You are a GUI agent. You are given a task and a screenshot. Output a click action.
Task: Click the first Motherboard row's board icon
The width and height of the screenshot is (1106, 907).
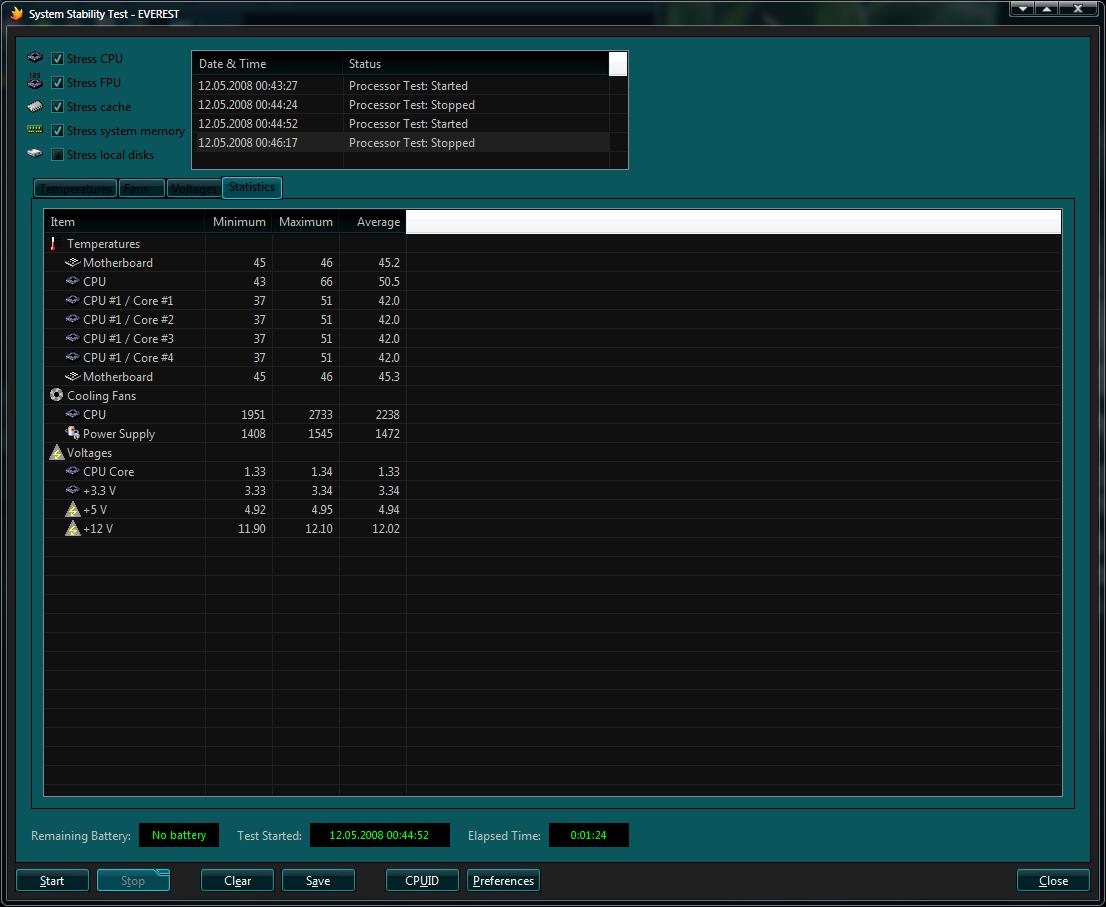point(72,262)
